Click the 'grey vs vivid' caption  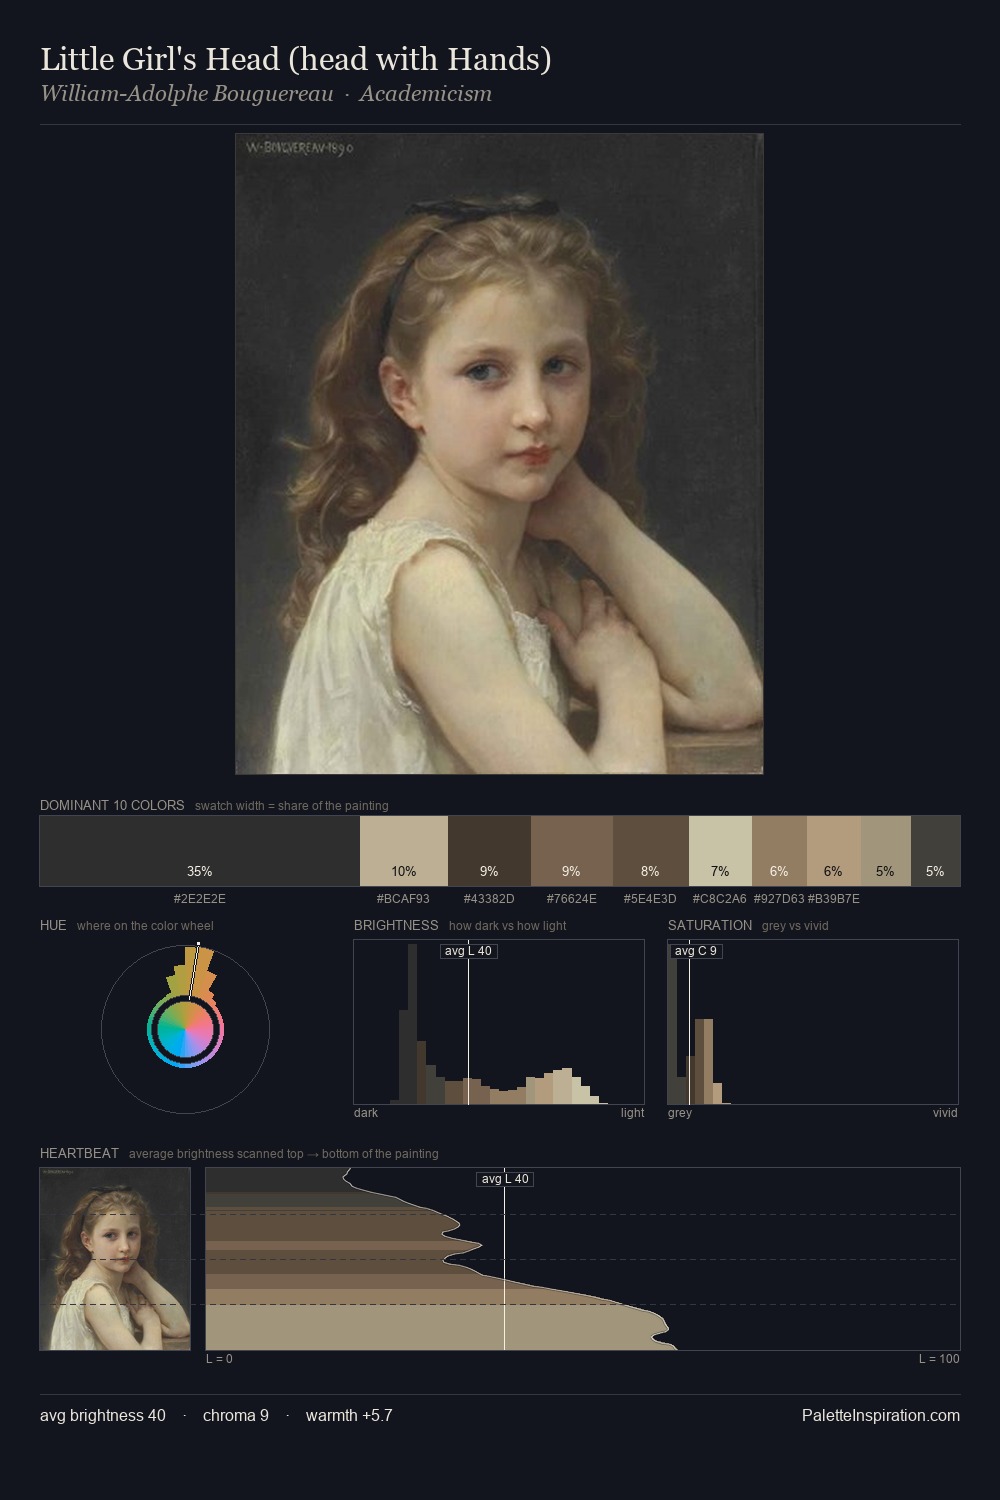[795, 926]
